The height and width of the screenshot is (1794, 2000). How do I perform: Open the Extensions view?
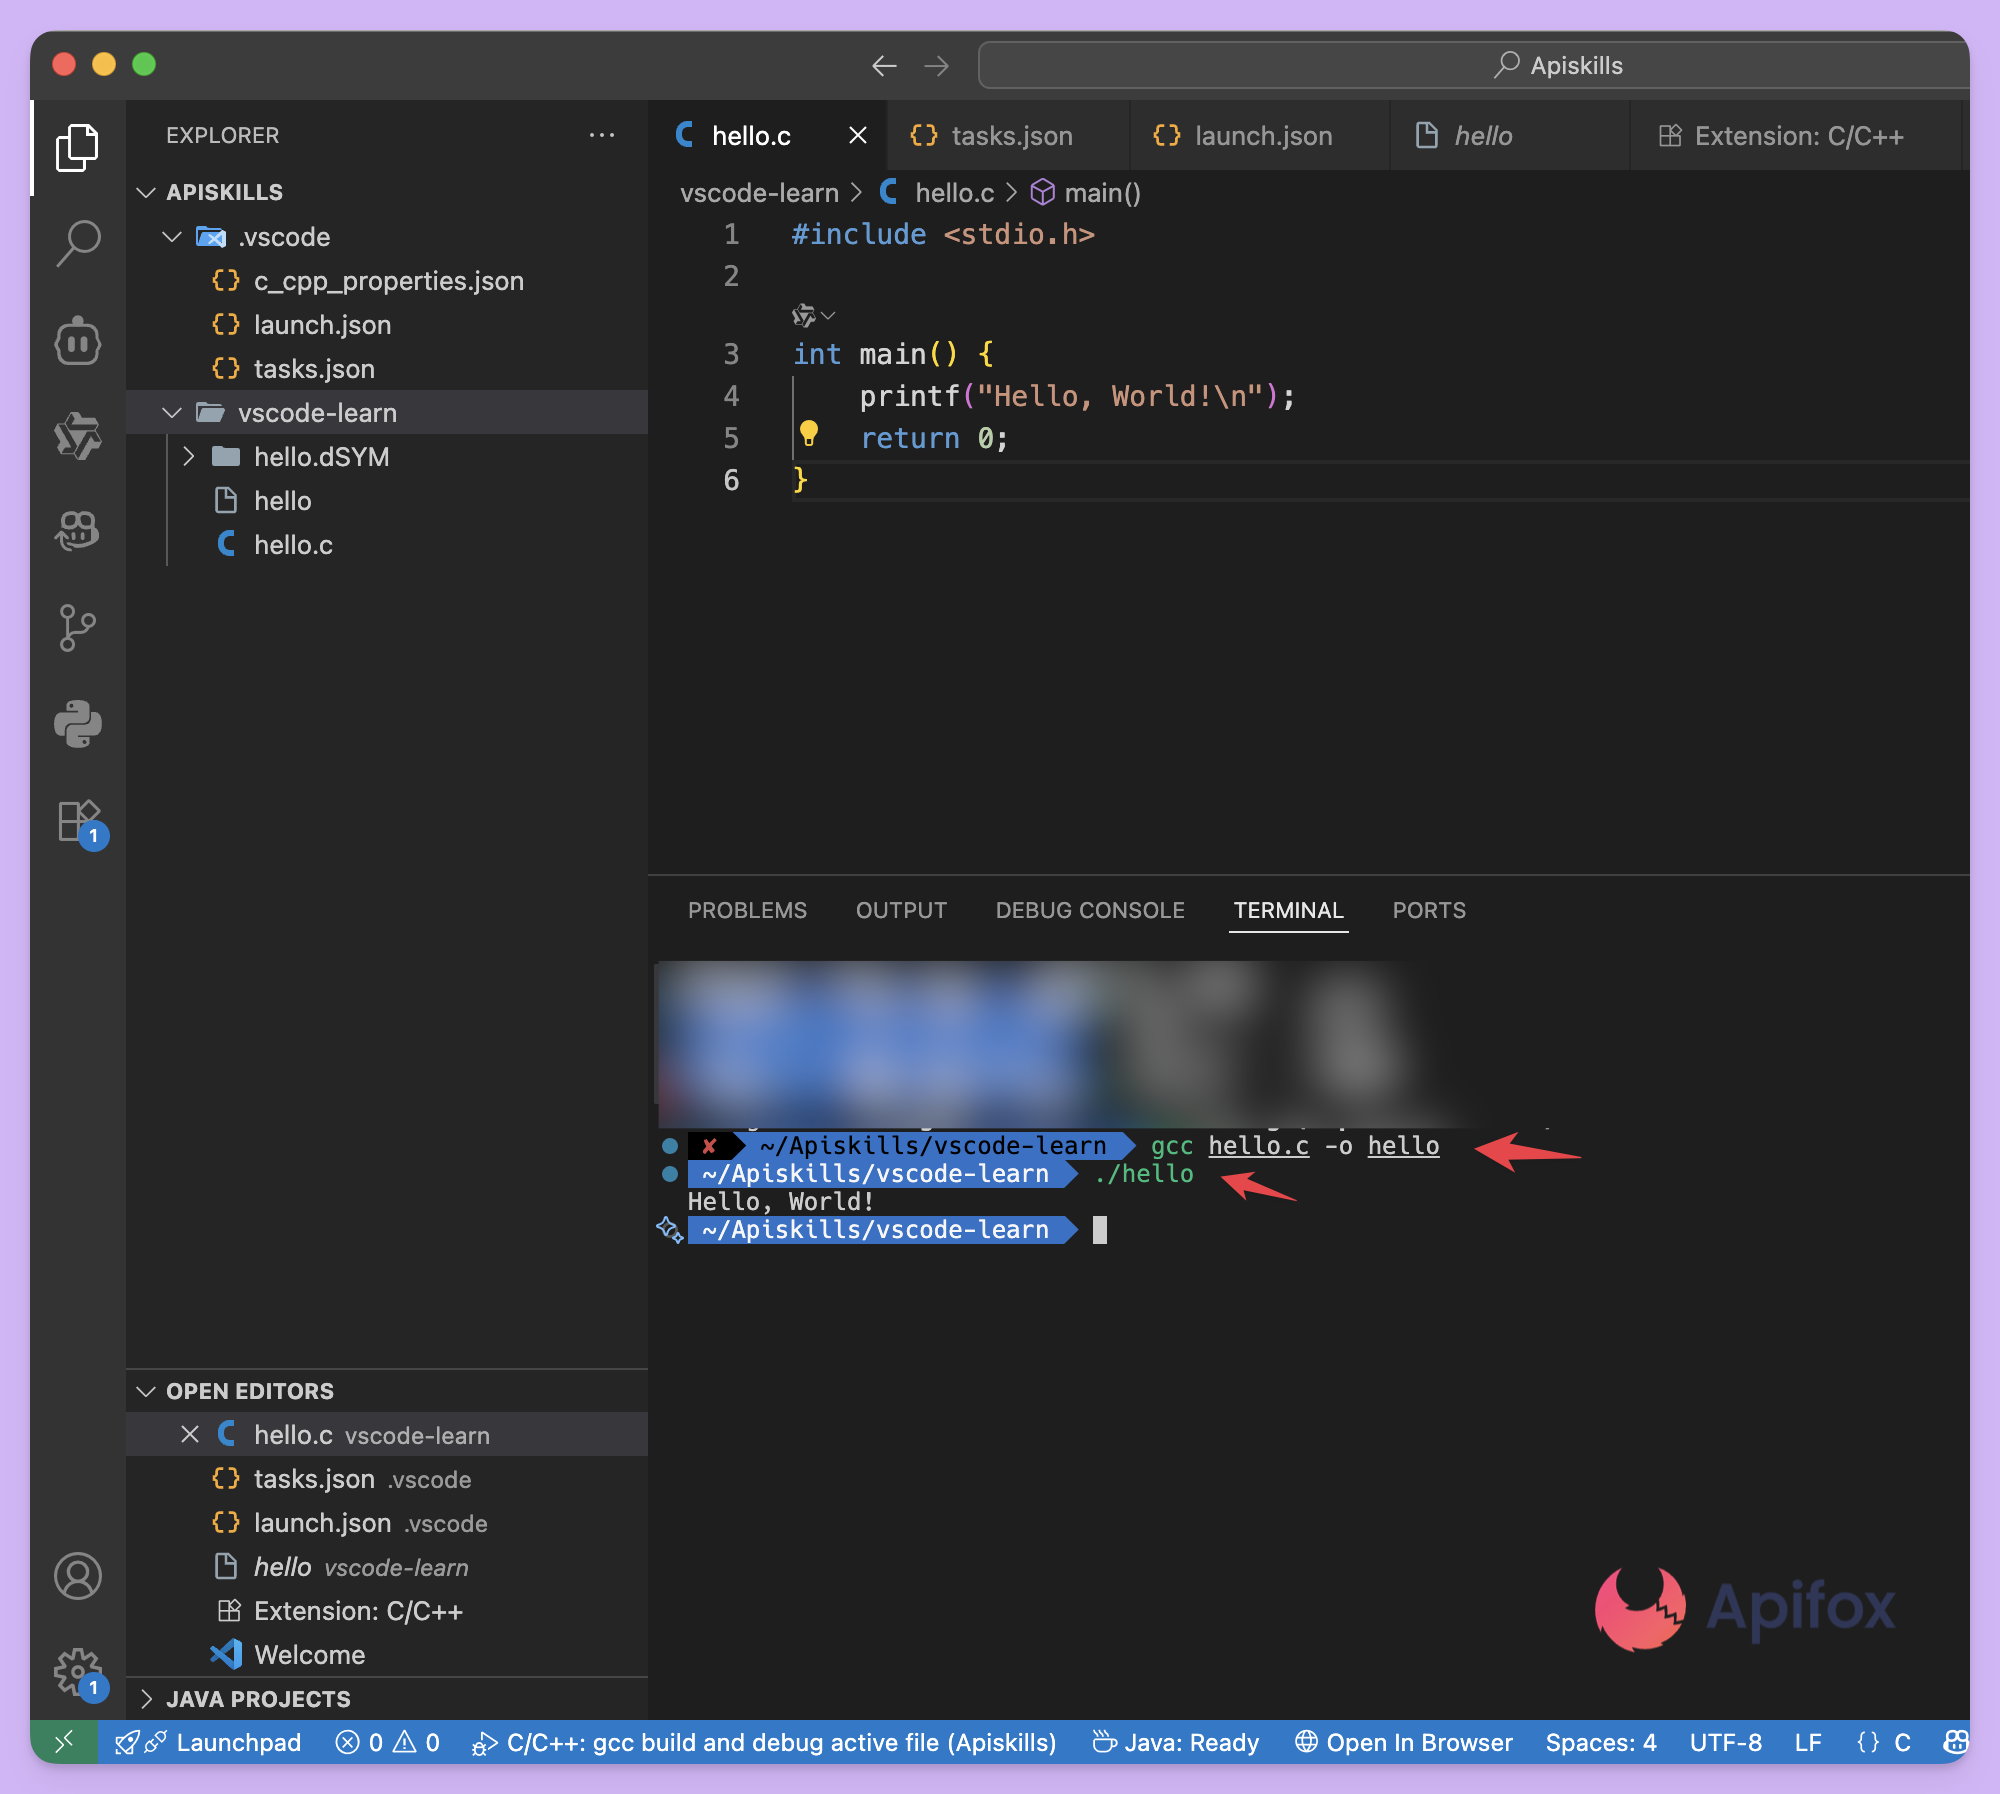pos(78,822)
